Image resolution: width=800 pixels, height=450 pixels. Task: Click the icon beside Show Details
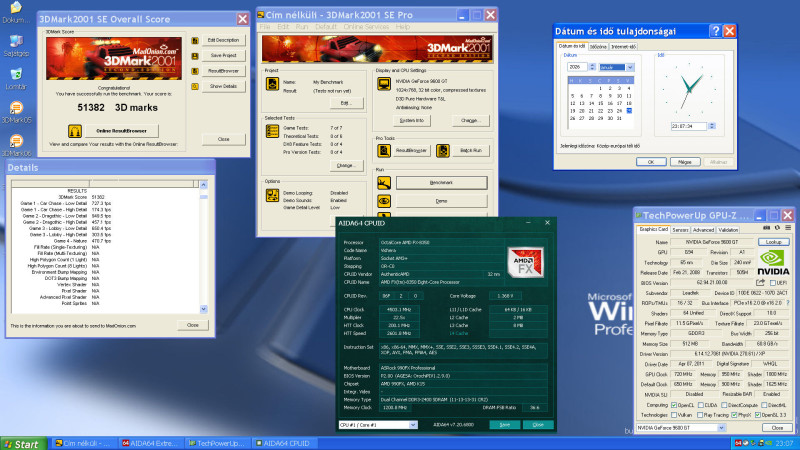pos(195,87)
